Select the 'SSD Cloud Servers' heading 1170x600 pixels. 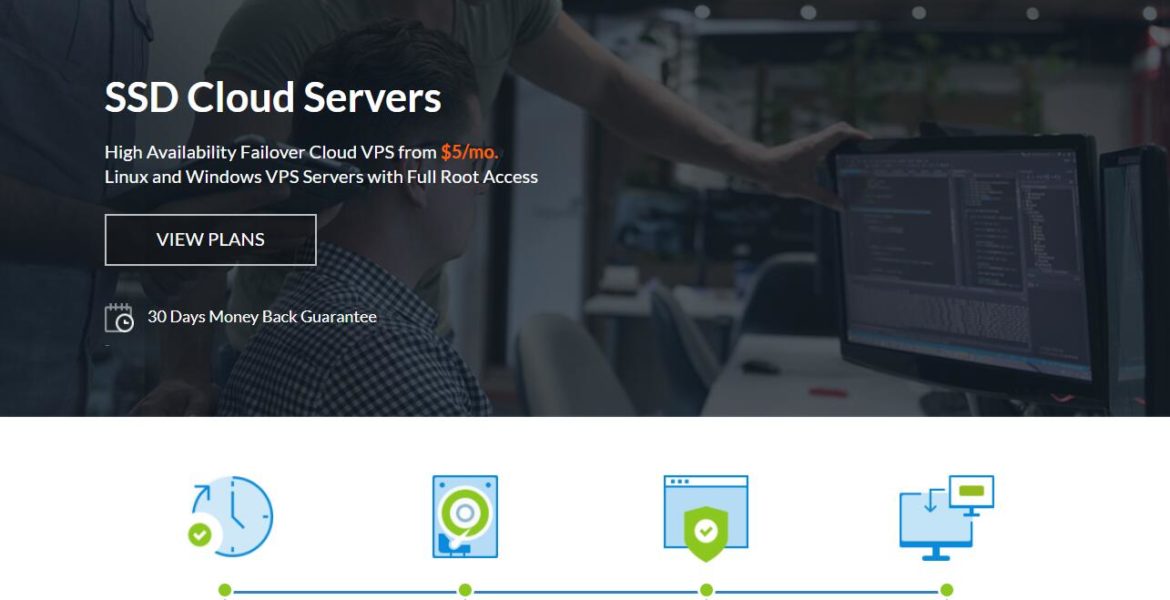coord(273,97)
